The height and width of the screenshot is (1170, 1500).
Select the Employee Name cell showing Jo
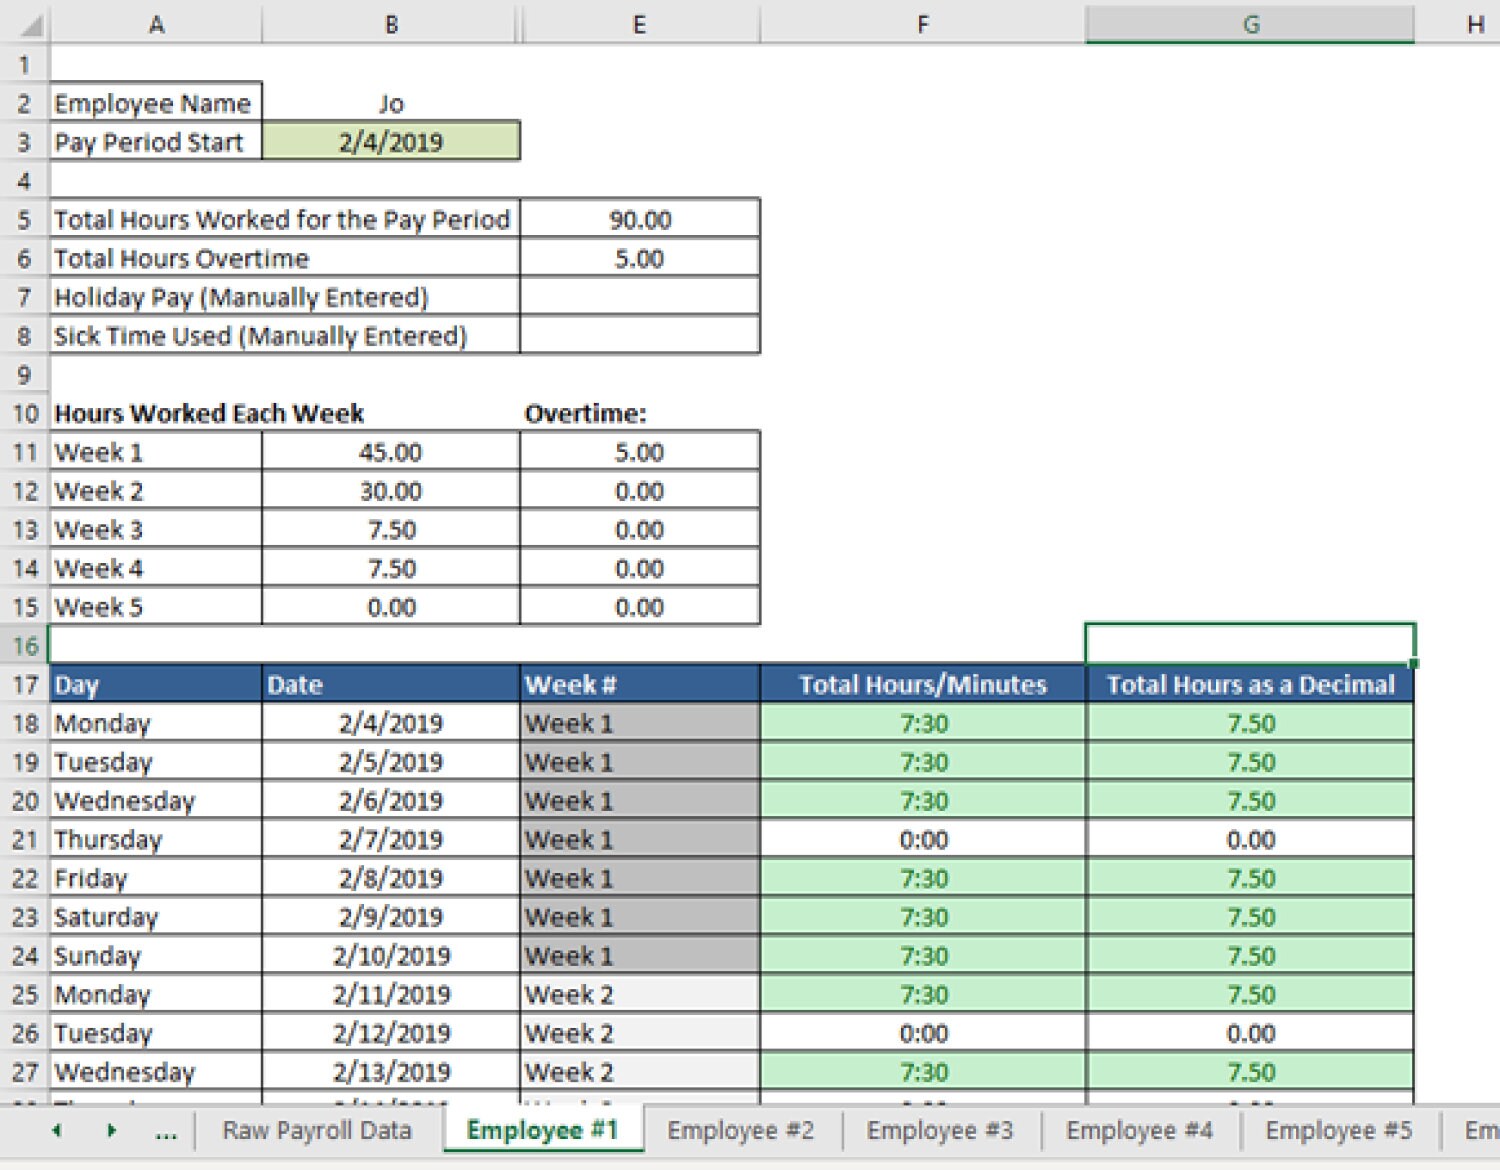pyautogui.click(x=391, y=102)
